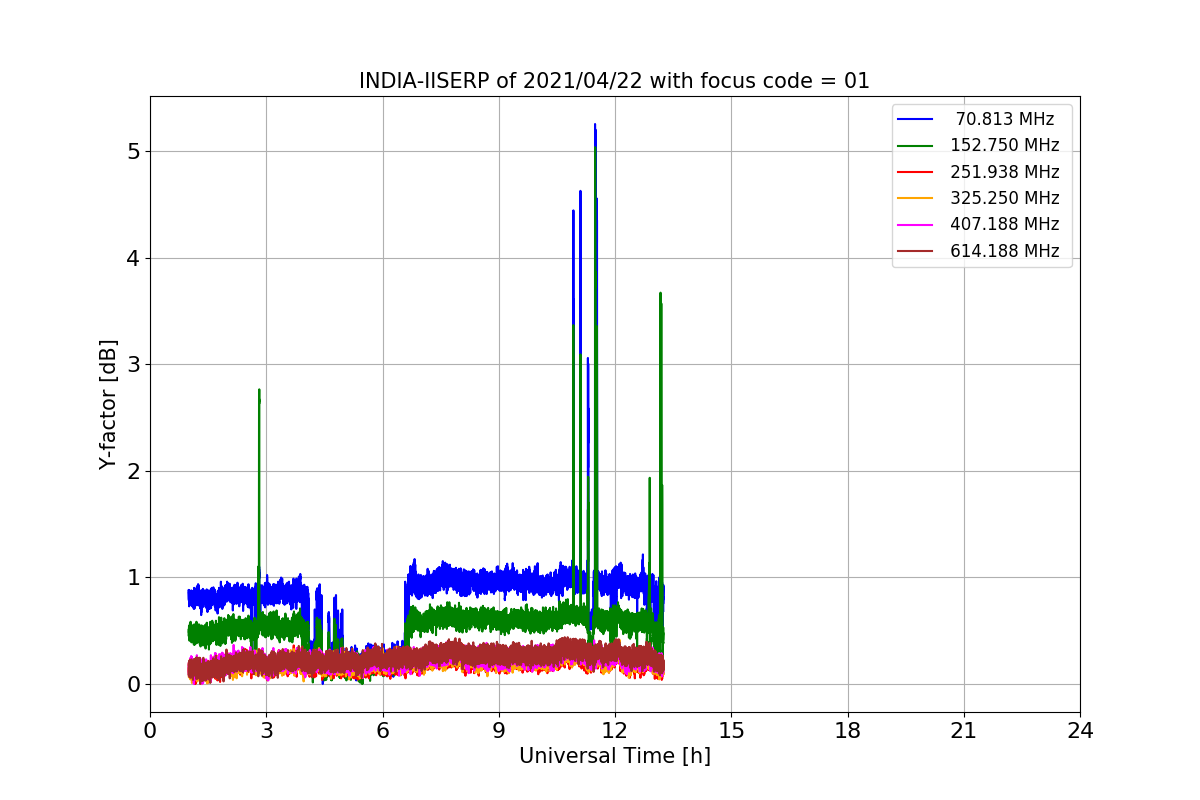
Task: Click x-axis tick label 15
Action: 731,731
